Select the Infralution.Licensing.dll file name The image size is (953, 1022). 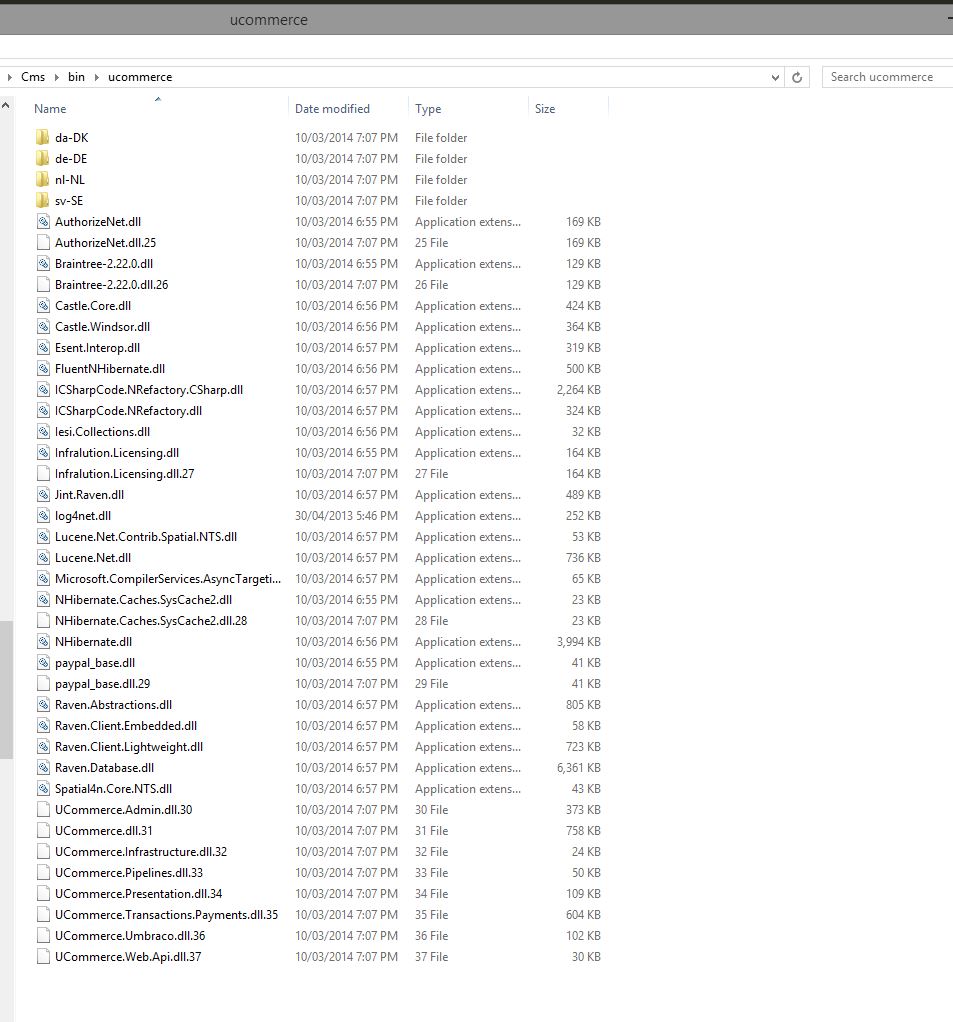click(117, 452)
